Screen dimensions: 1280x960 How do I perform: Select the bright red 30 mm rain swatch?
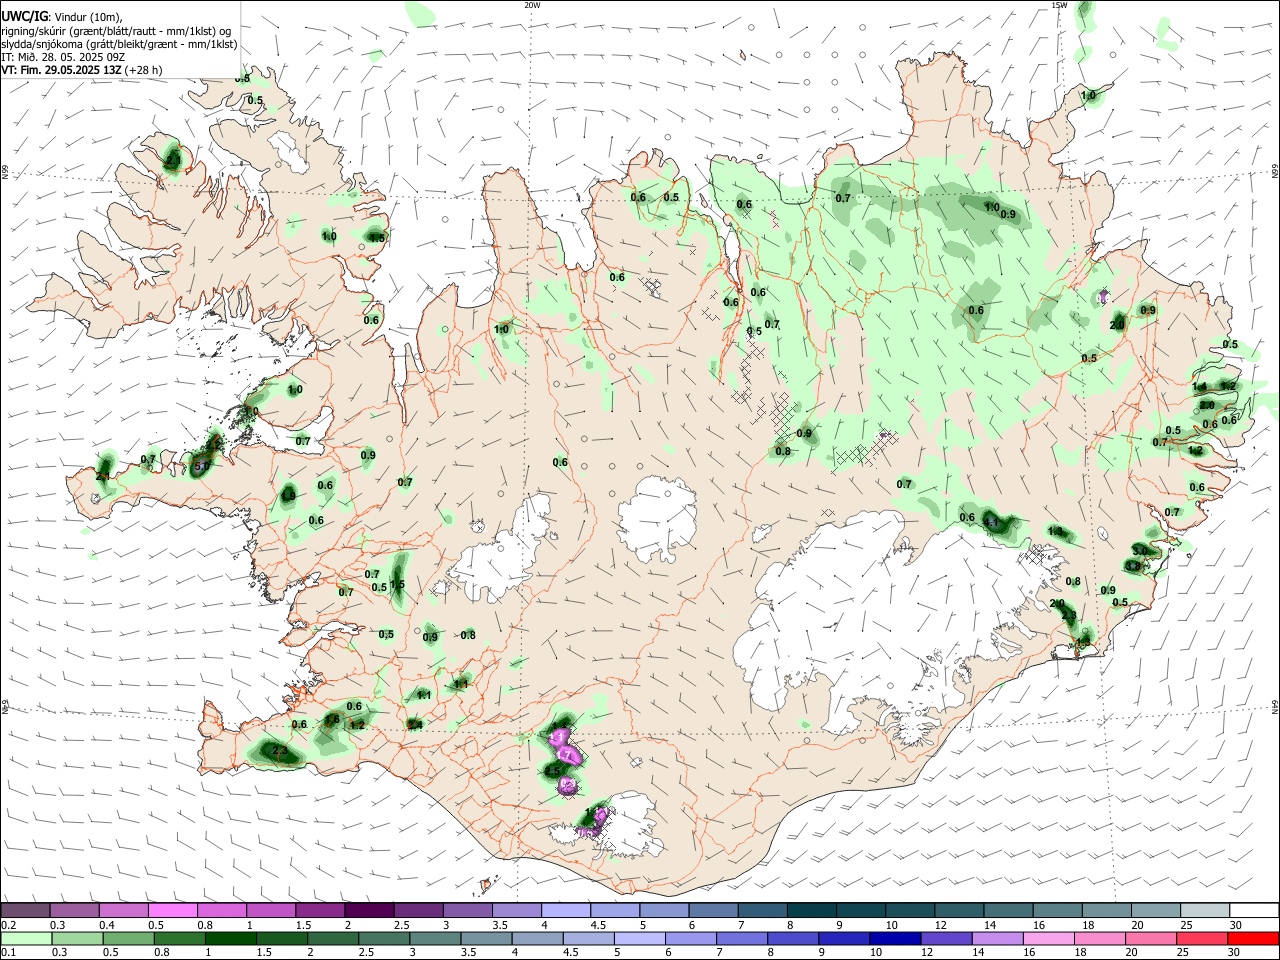pos(1255,938)
